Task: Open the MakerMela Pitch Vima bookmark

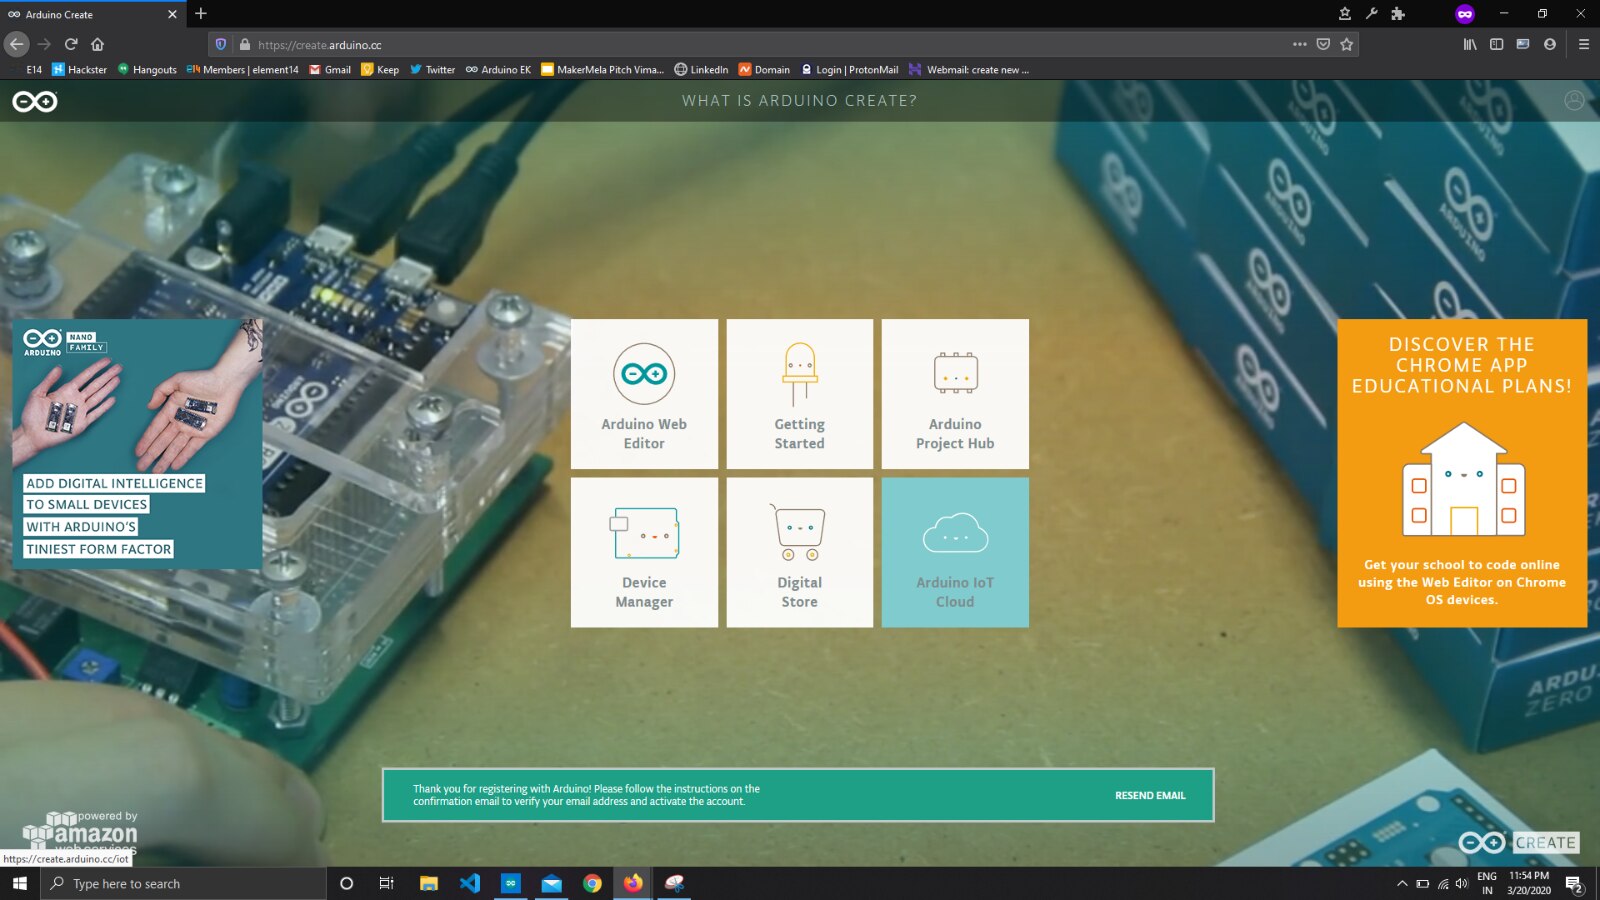Action: pos(603,70)
